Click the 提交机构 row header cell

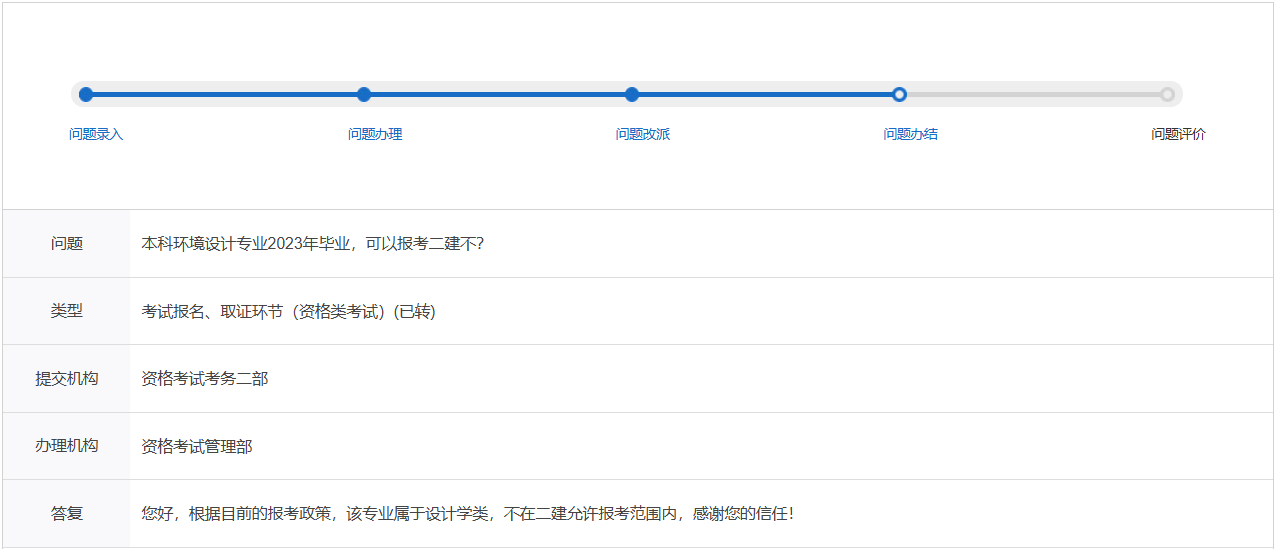pos(67,379)
